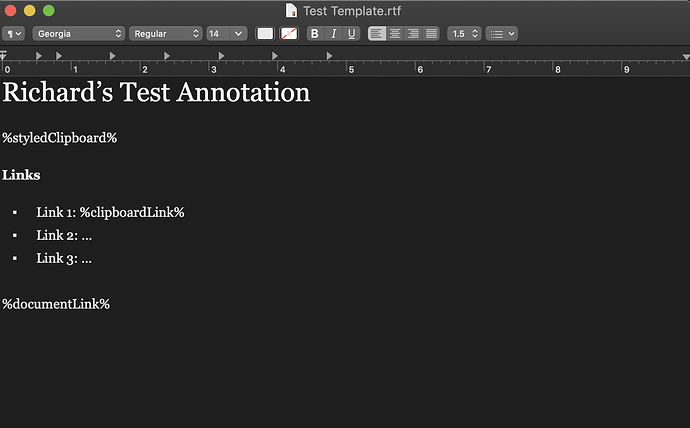Click the bold Links heading
Viewport: 690px width, 428px height.
(x=21, y=175)
